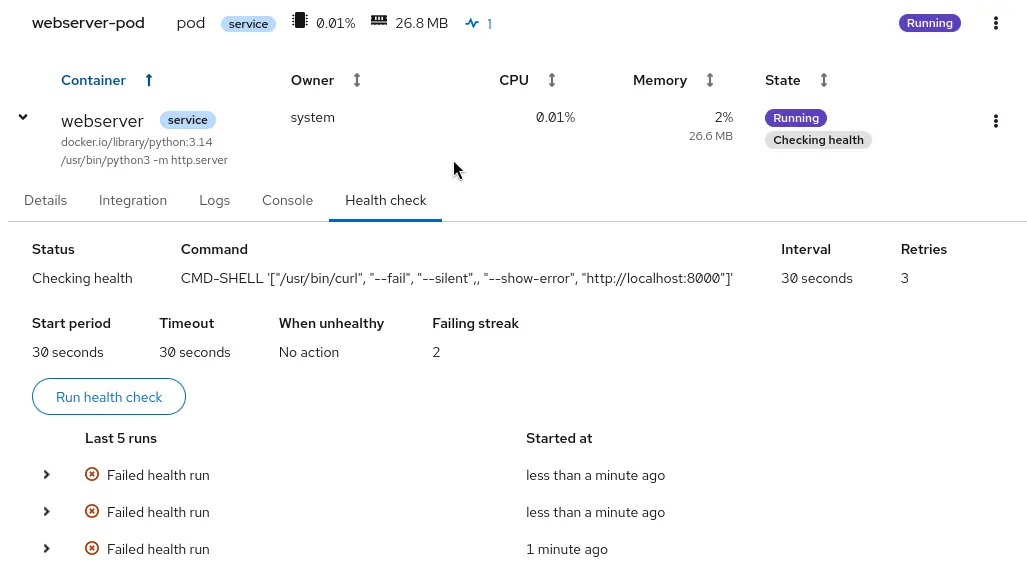Image resolution: width=1027 pixels, height=574 pixels.
Task: Click the Container column header
Action: pos(93,80)
